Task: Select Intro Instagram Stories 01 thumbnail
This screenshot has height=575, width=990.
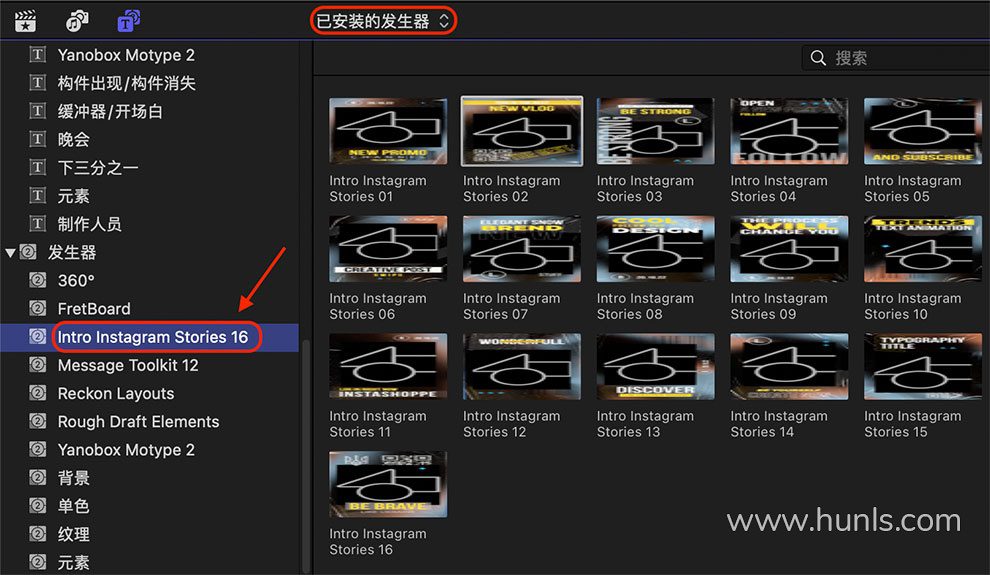Action: 388,131
